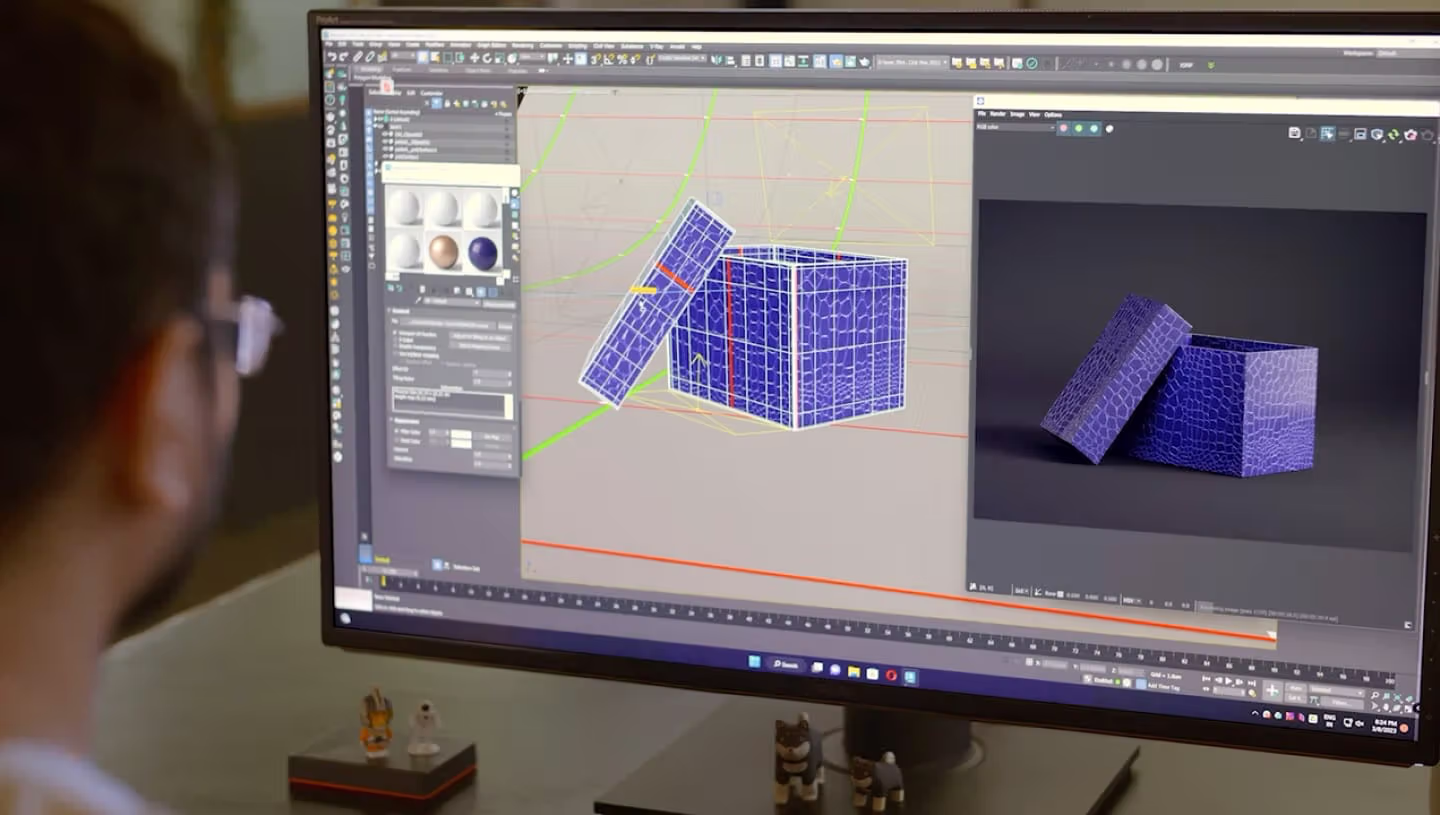Select the Link tool in main toolbar
The width and height of the screenshot is (1440, 815).
click(357, 58)
